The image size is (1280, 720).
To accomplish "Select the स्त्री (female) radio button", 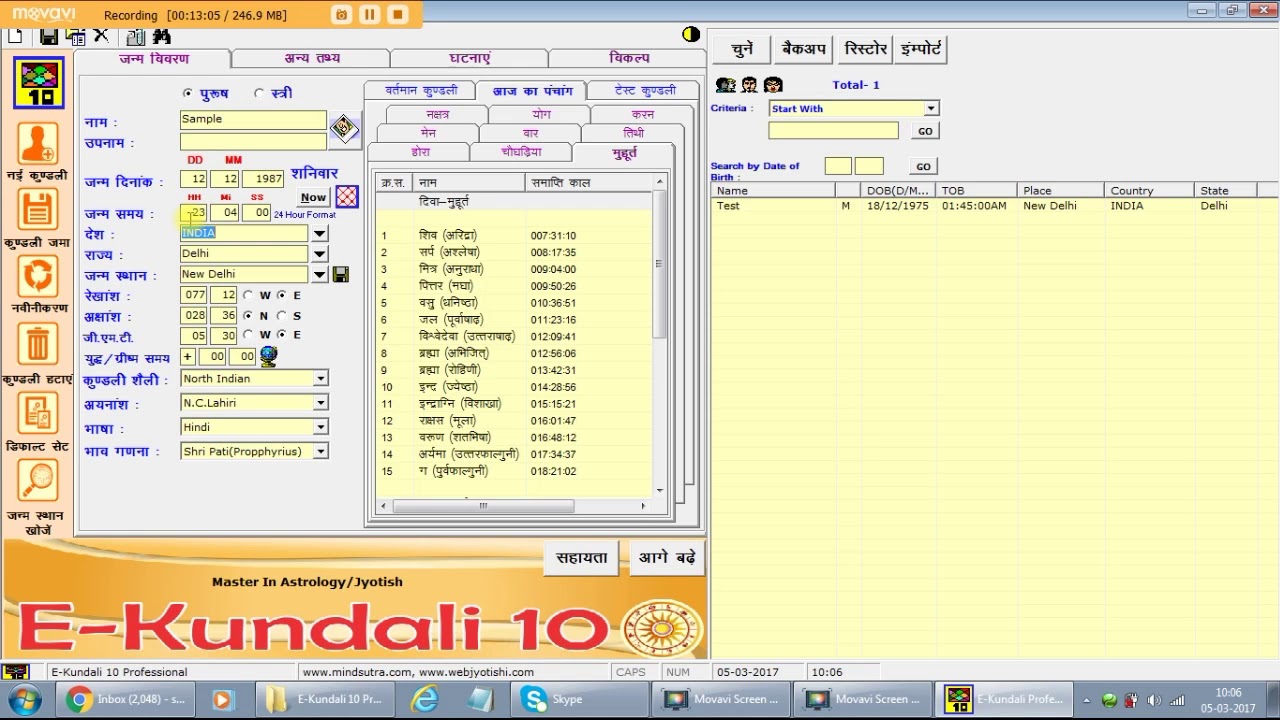I will [259, 93].
